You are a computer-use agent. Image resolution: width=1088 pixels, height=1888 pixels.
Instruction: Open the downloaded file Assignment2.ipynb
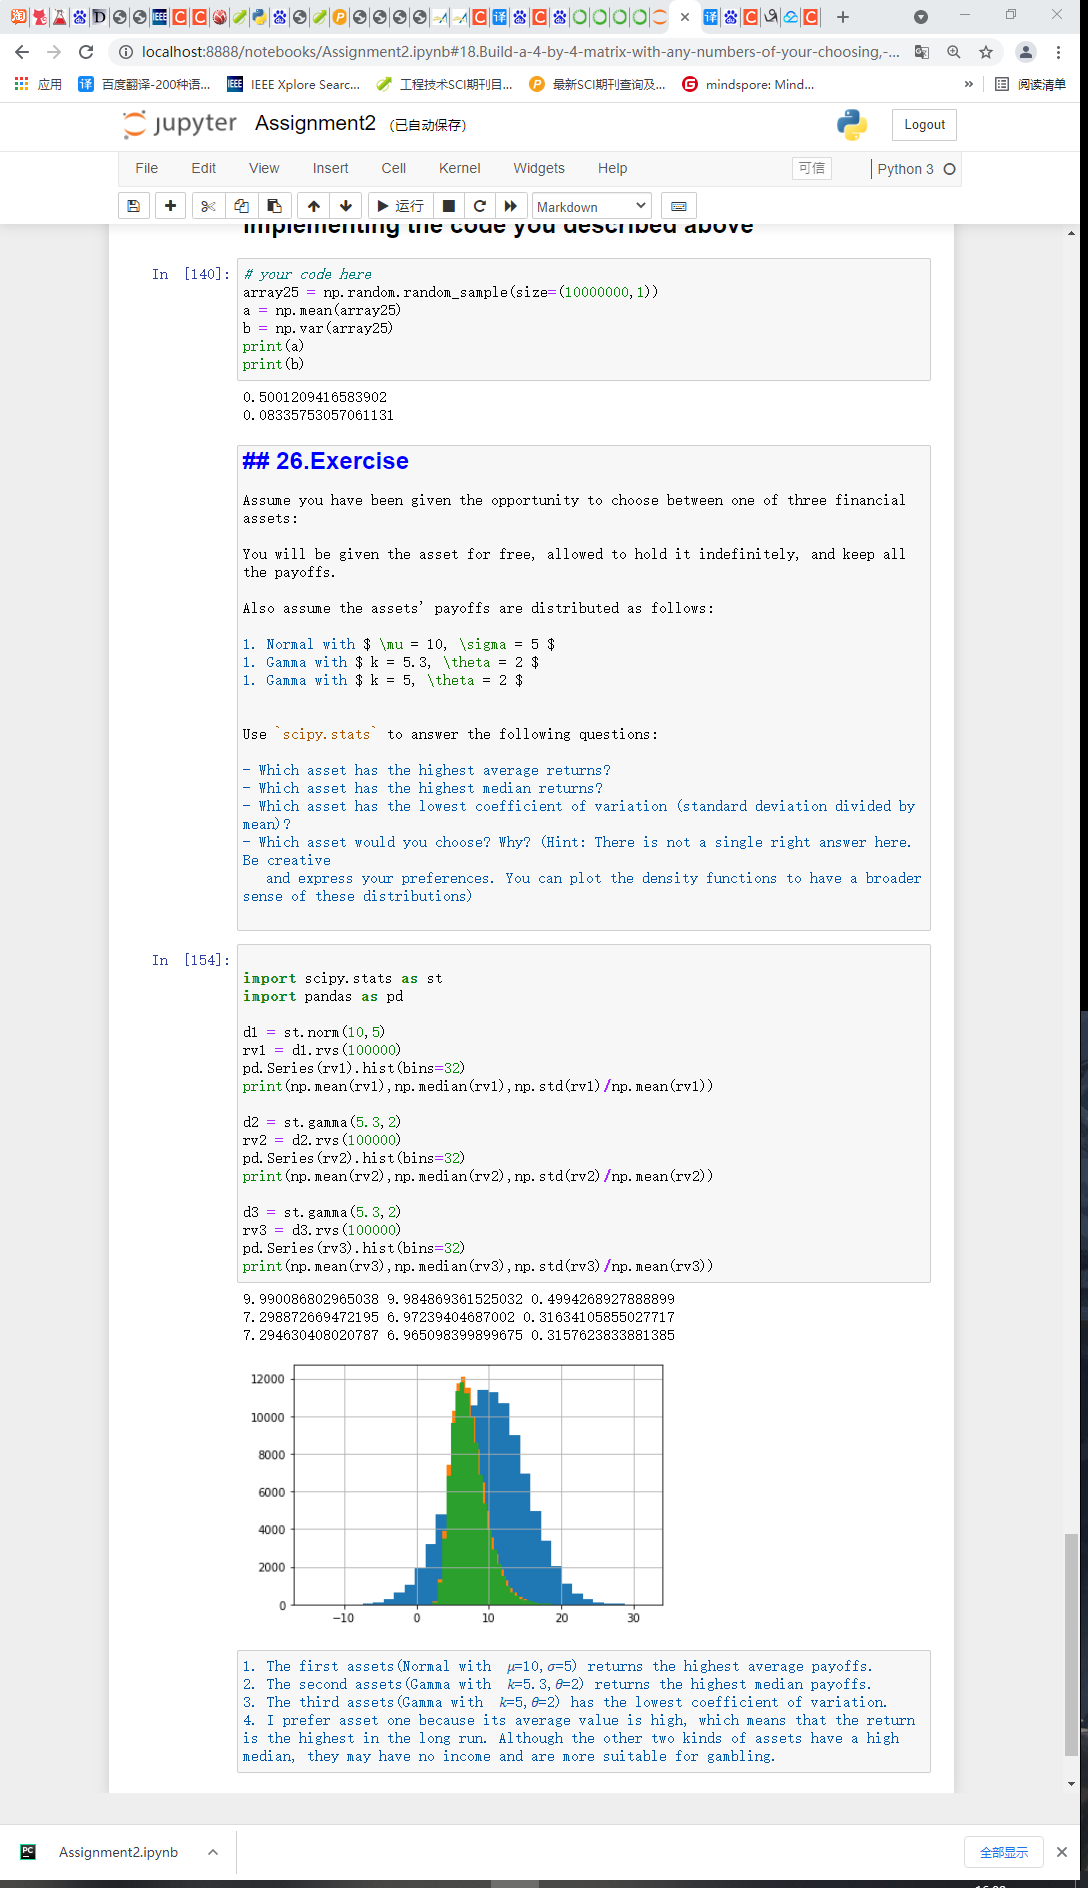coord(118,1852)
